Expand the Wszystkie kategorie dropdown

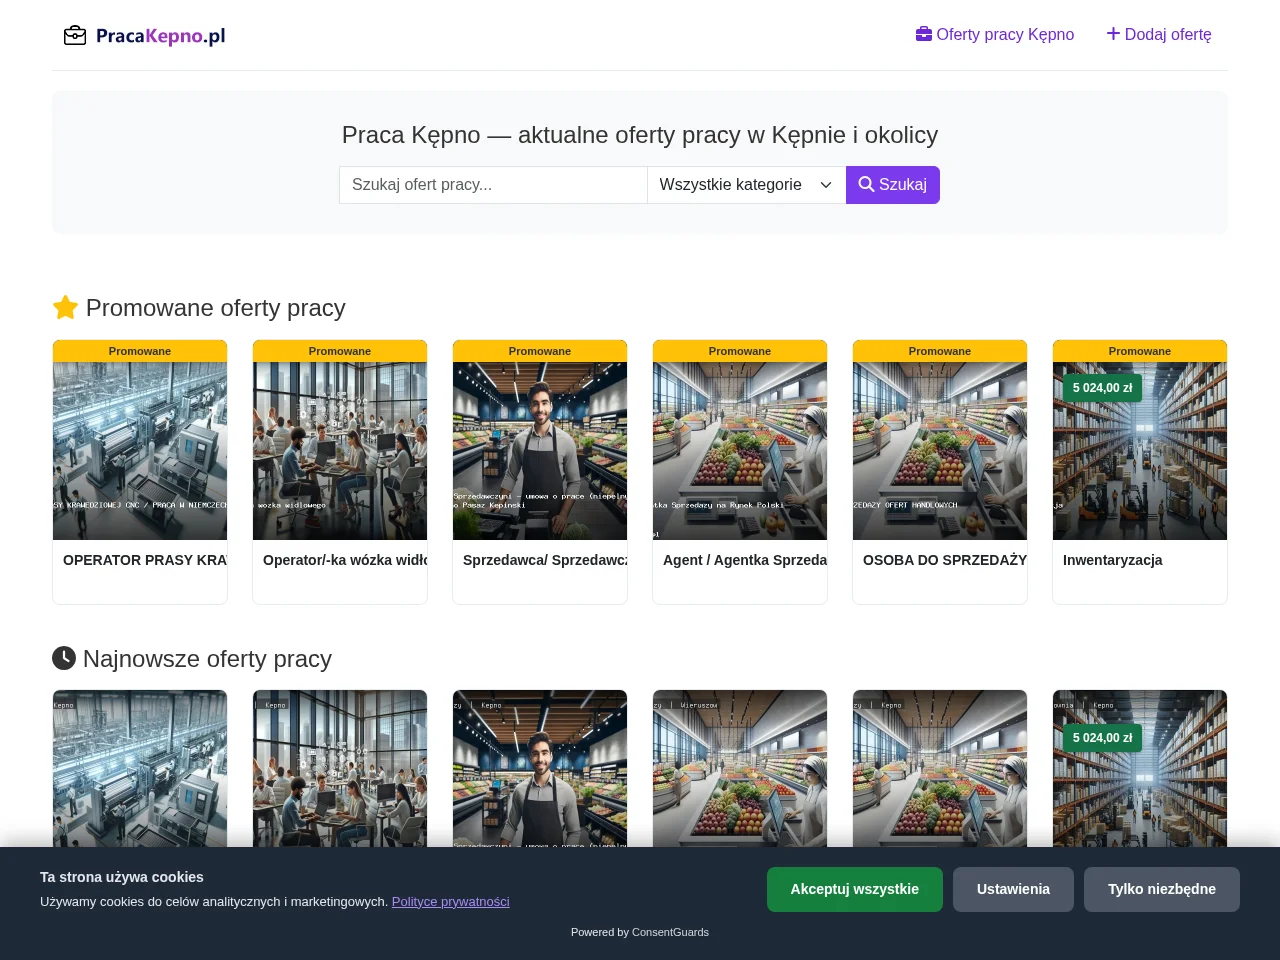tap(746, 185)
